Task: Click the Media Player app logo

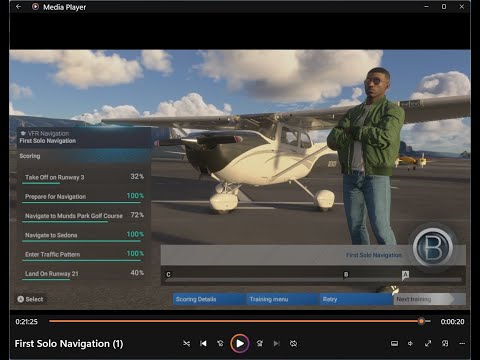Action: tap(35, 7)
